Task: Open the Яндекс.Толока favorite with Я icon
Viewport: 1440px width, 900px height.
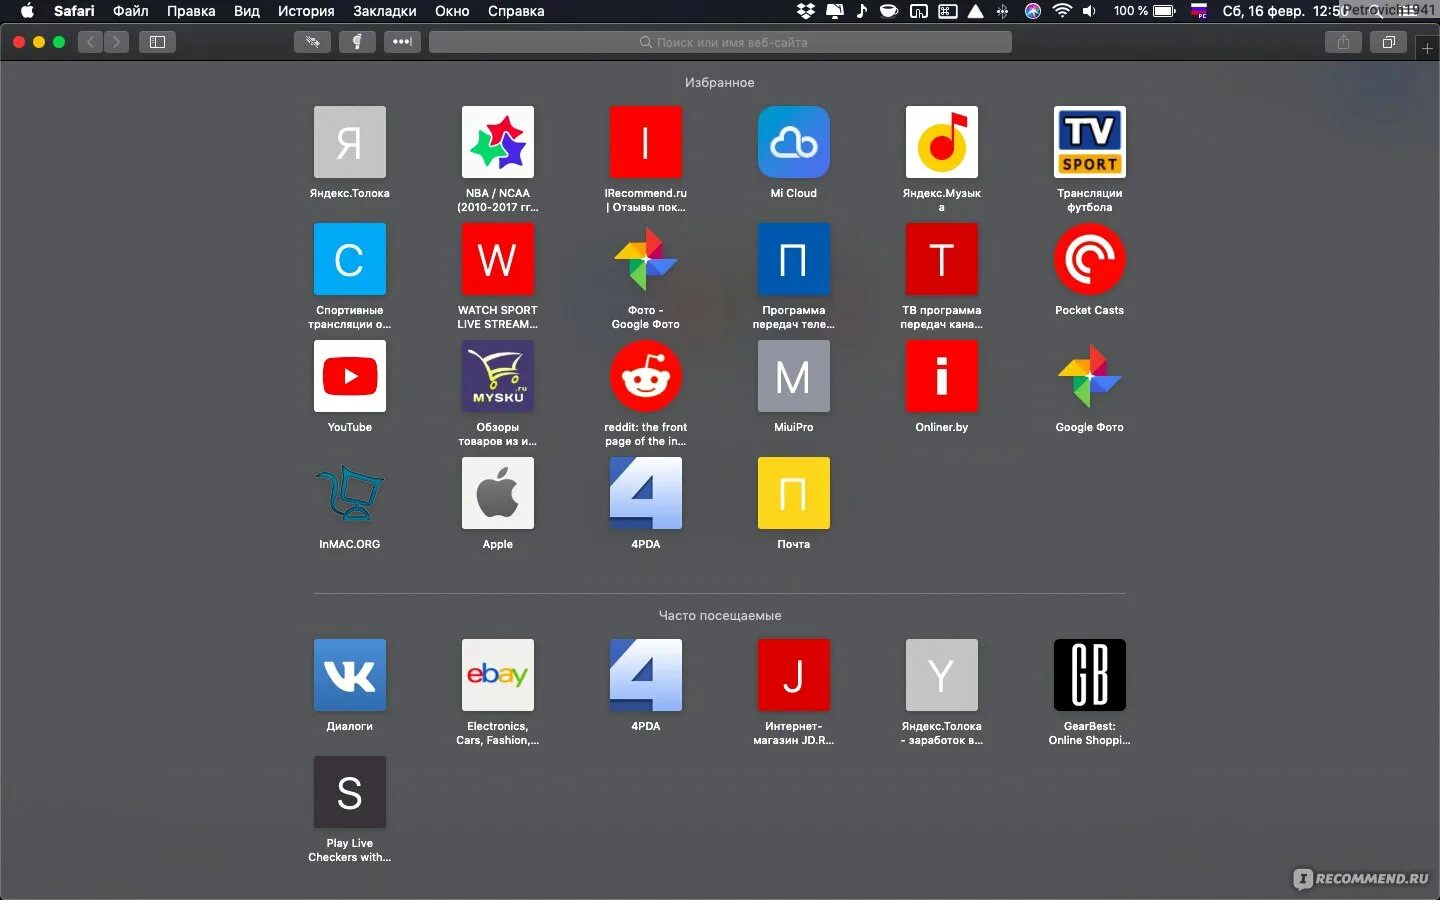Action: pyautogui.click(x=349, y=142)
